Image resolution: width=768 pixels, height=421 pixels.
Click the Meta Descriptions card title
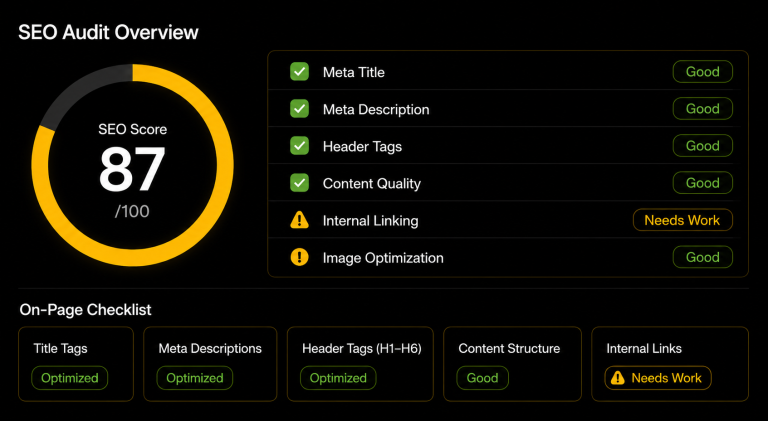[x=210, y=349]
